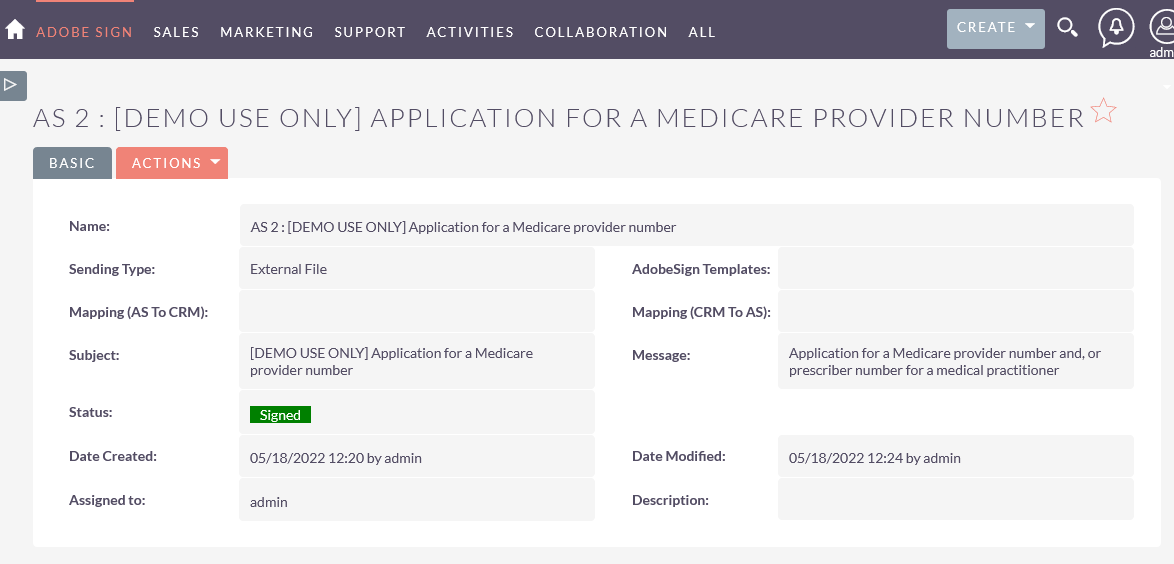Viewport: 1174px width, 564px height.
Task: Select the BASIC tab
Action: [x=72, y=163]
